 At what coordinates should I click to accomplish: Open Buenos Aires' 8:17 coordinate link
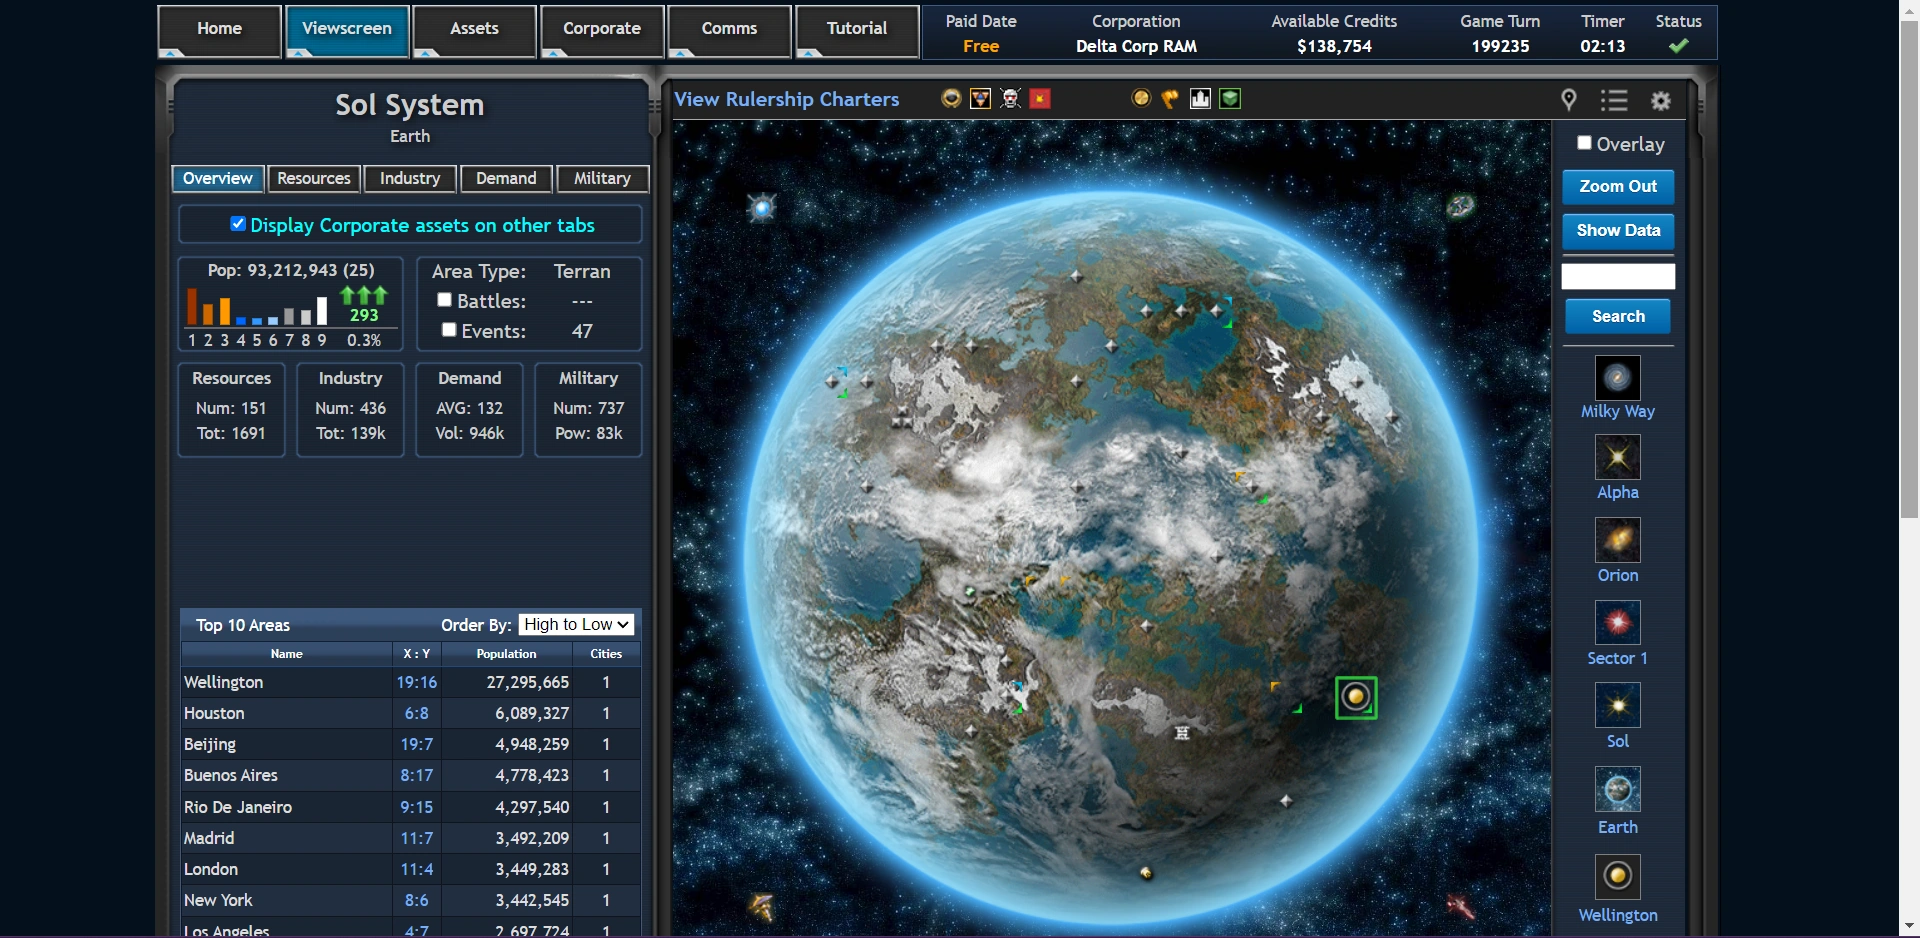click(x=417, y=775)
